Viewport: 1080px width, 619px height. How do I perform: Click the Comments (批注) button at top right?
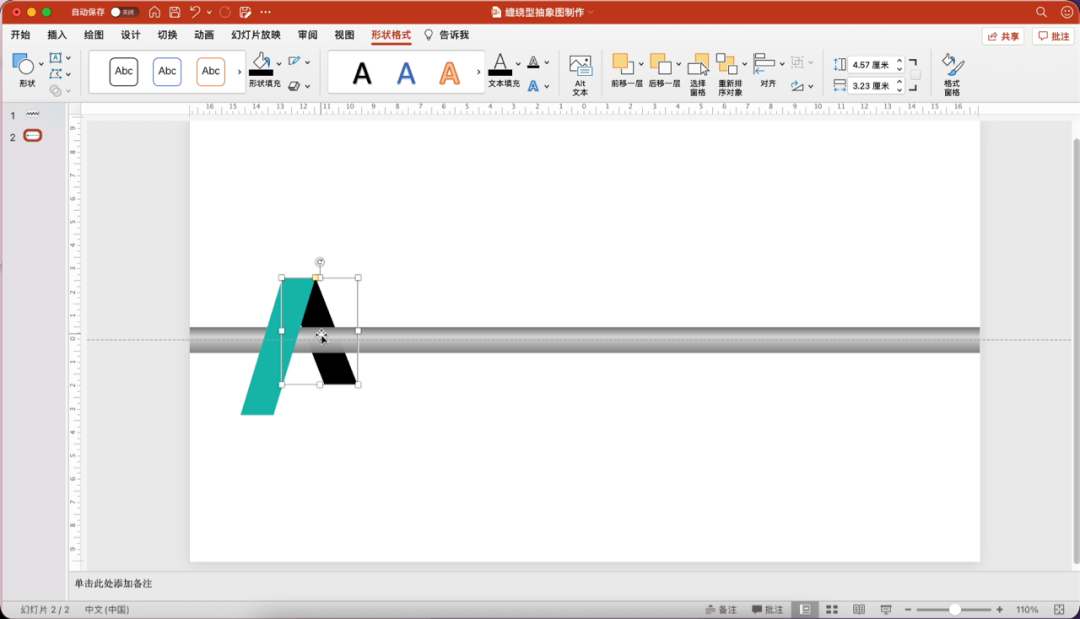coord(1054,36)
